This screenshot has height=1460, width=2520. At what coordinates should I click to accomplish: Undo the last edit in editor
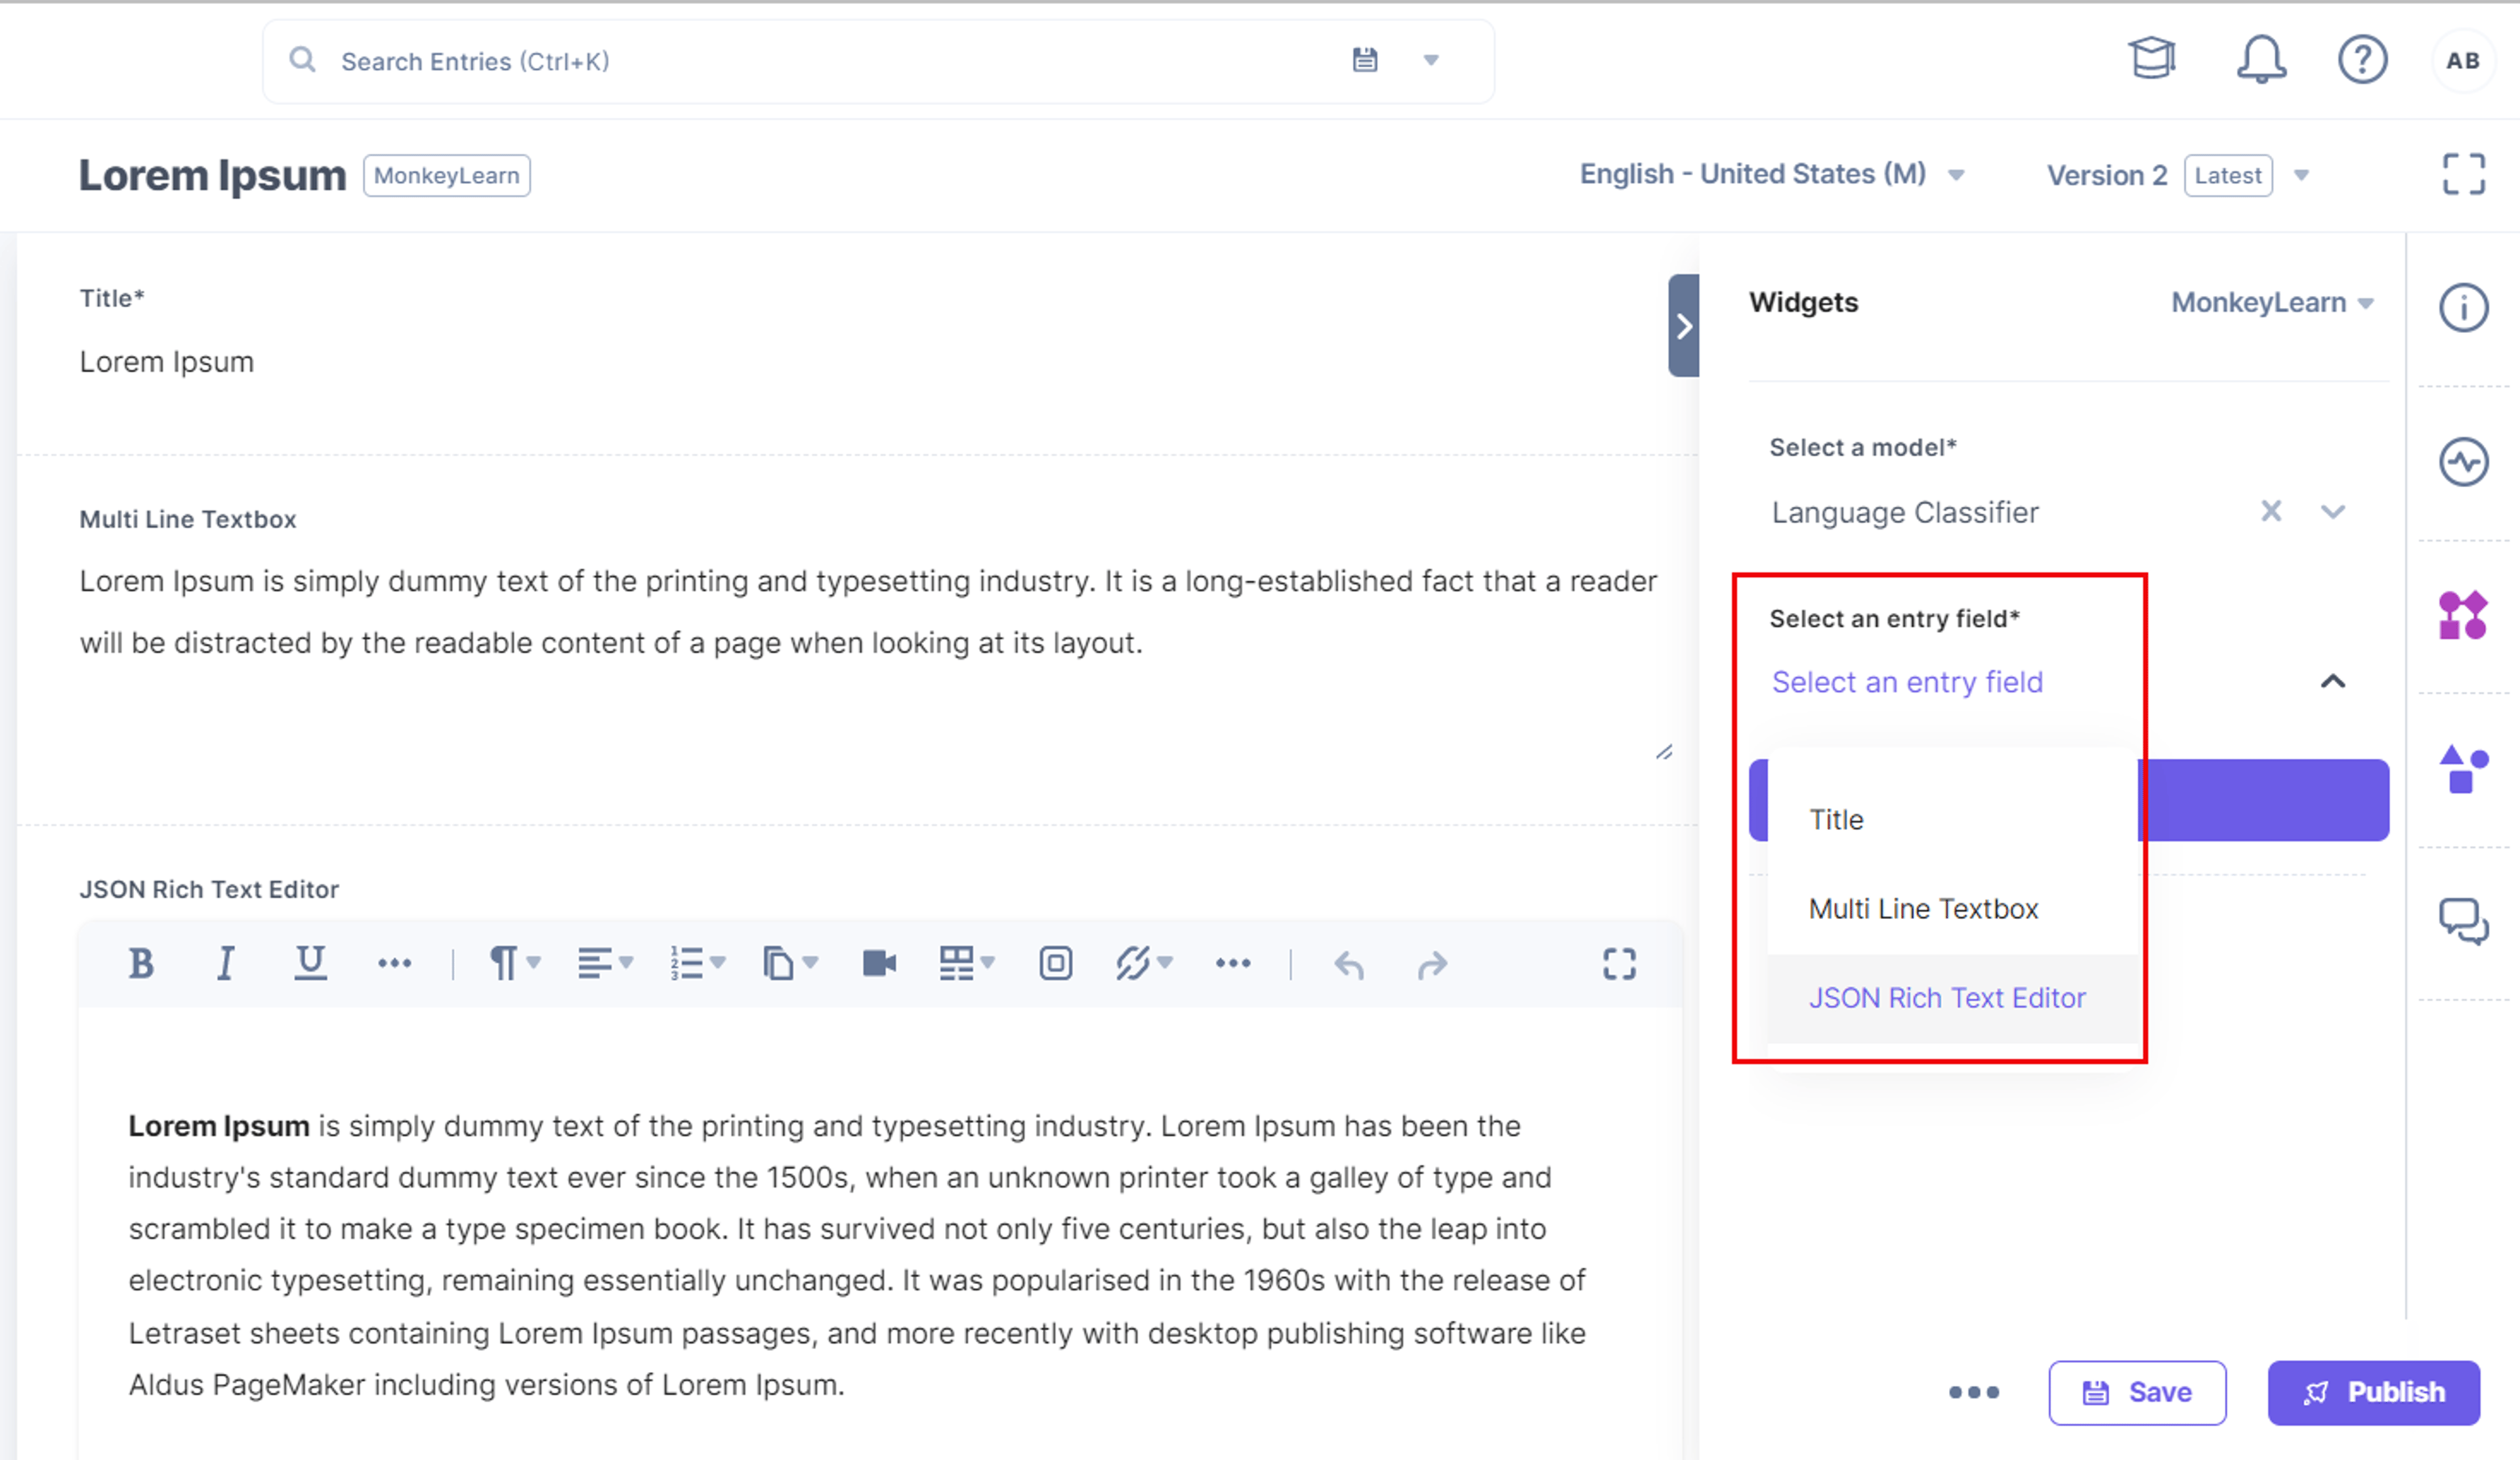coord(1348,965)
